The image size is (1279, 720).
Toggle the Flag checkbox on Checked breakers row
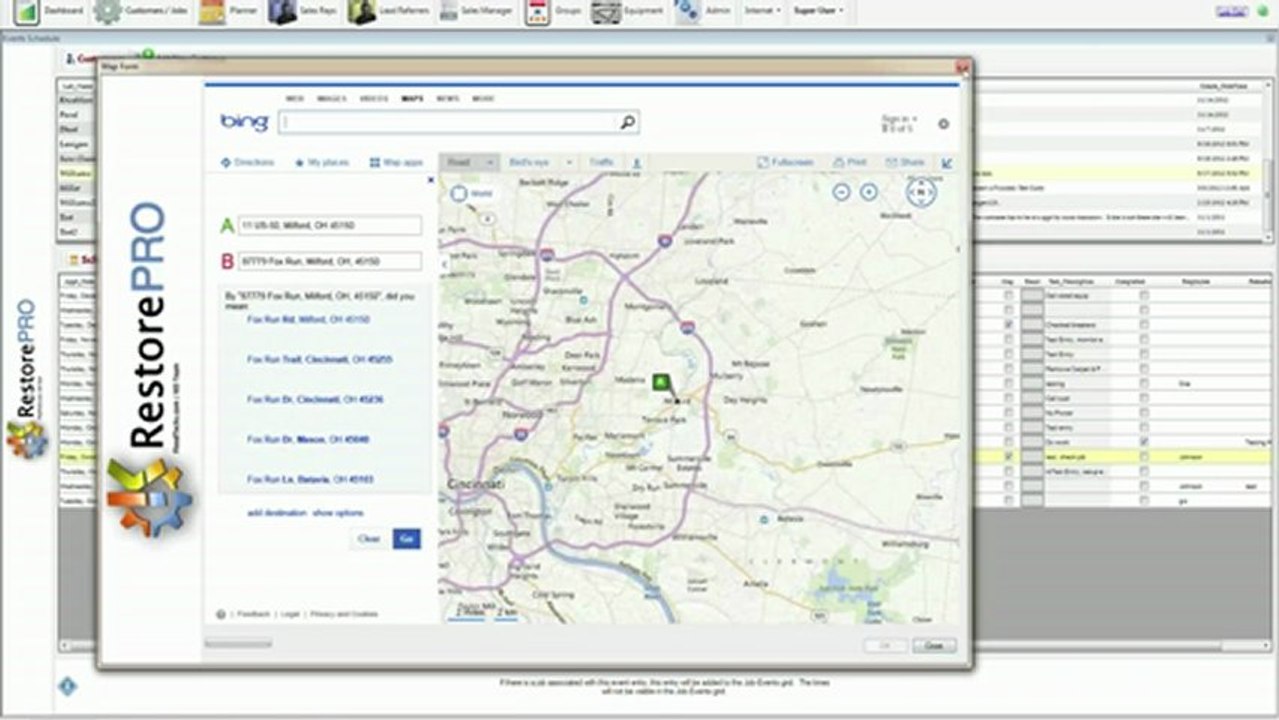(x=1008, y=325)
